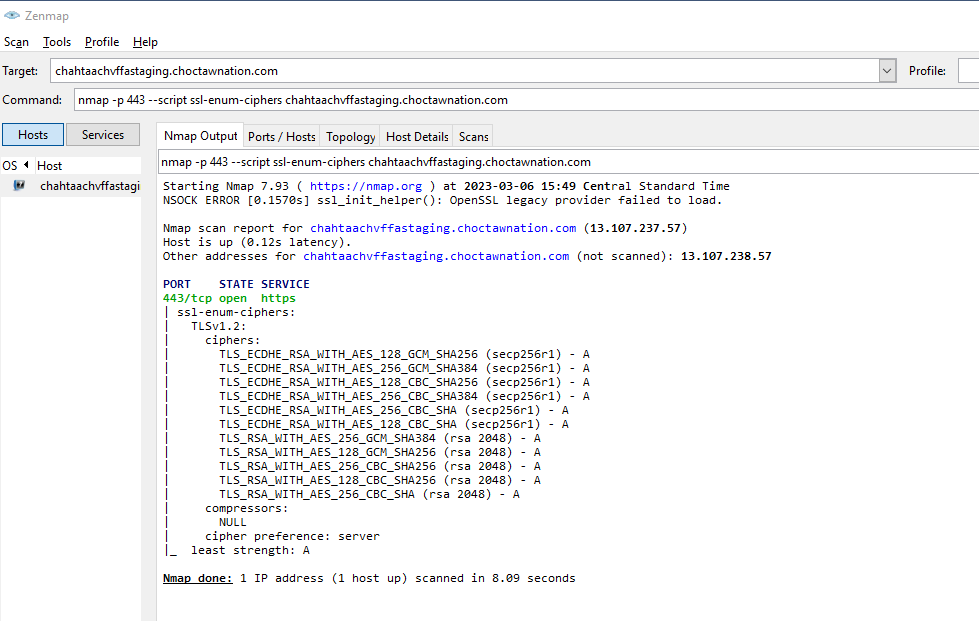Click the NSOCK ERROR line
This screenshot has height=621, width=979.
click(442, 200)
